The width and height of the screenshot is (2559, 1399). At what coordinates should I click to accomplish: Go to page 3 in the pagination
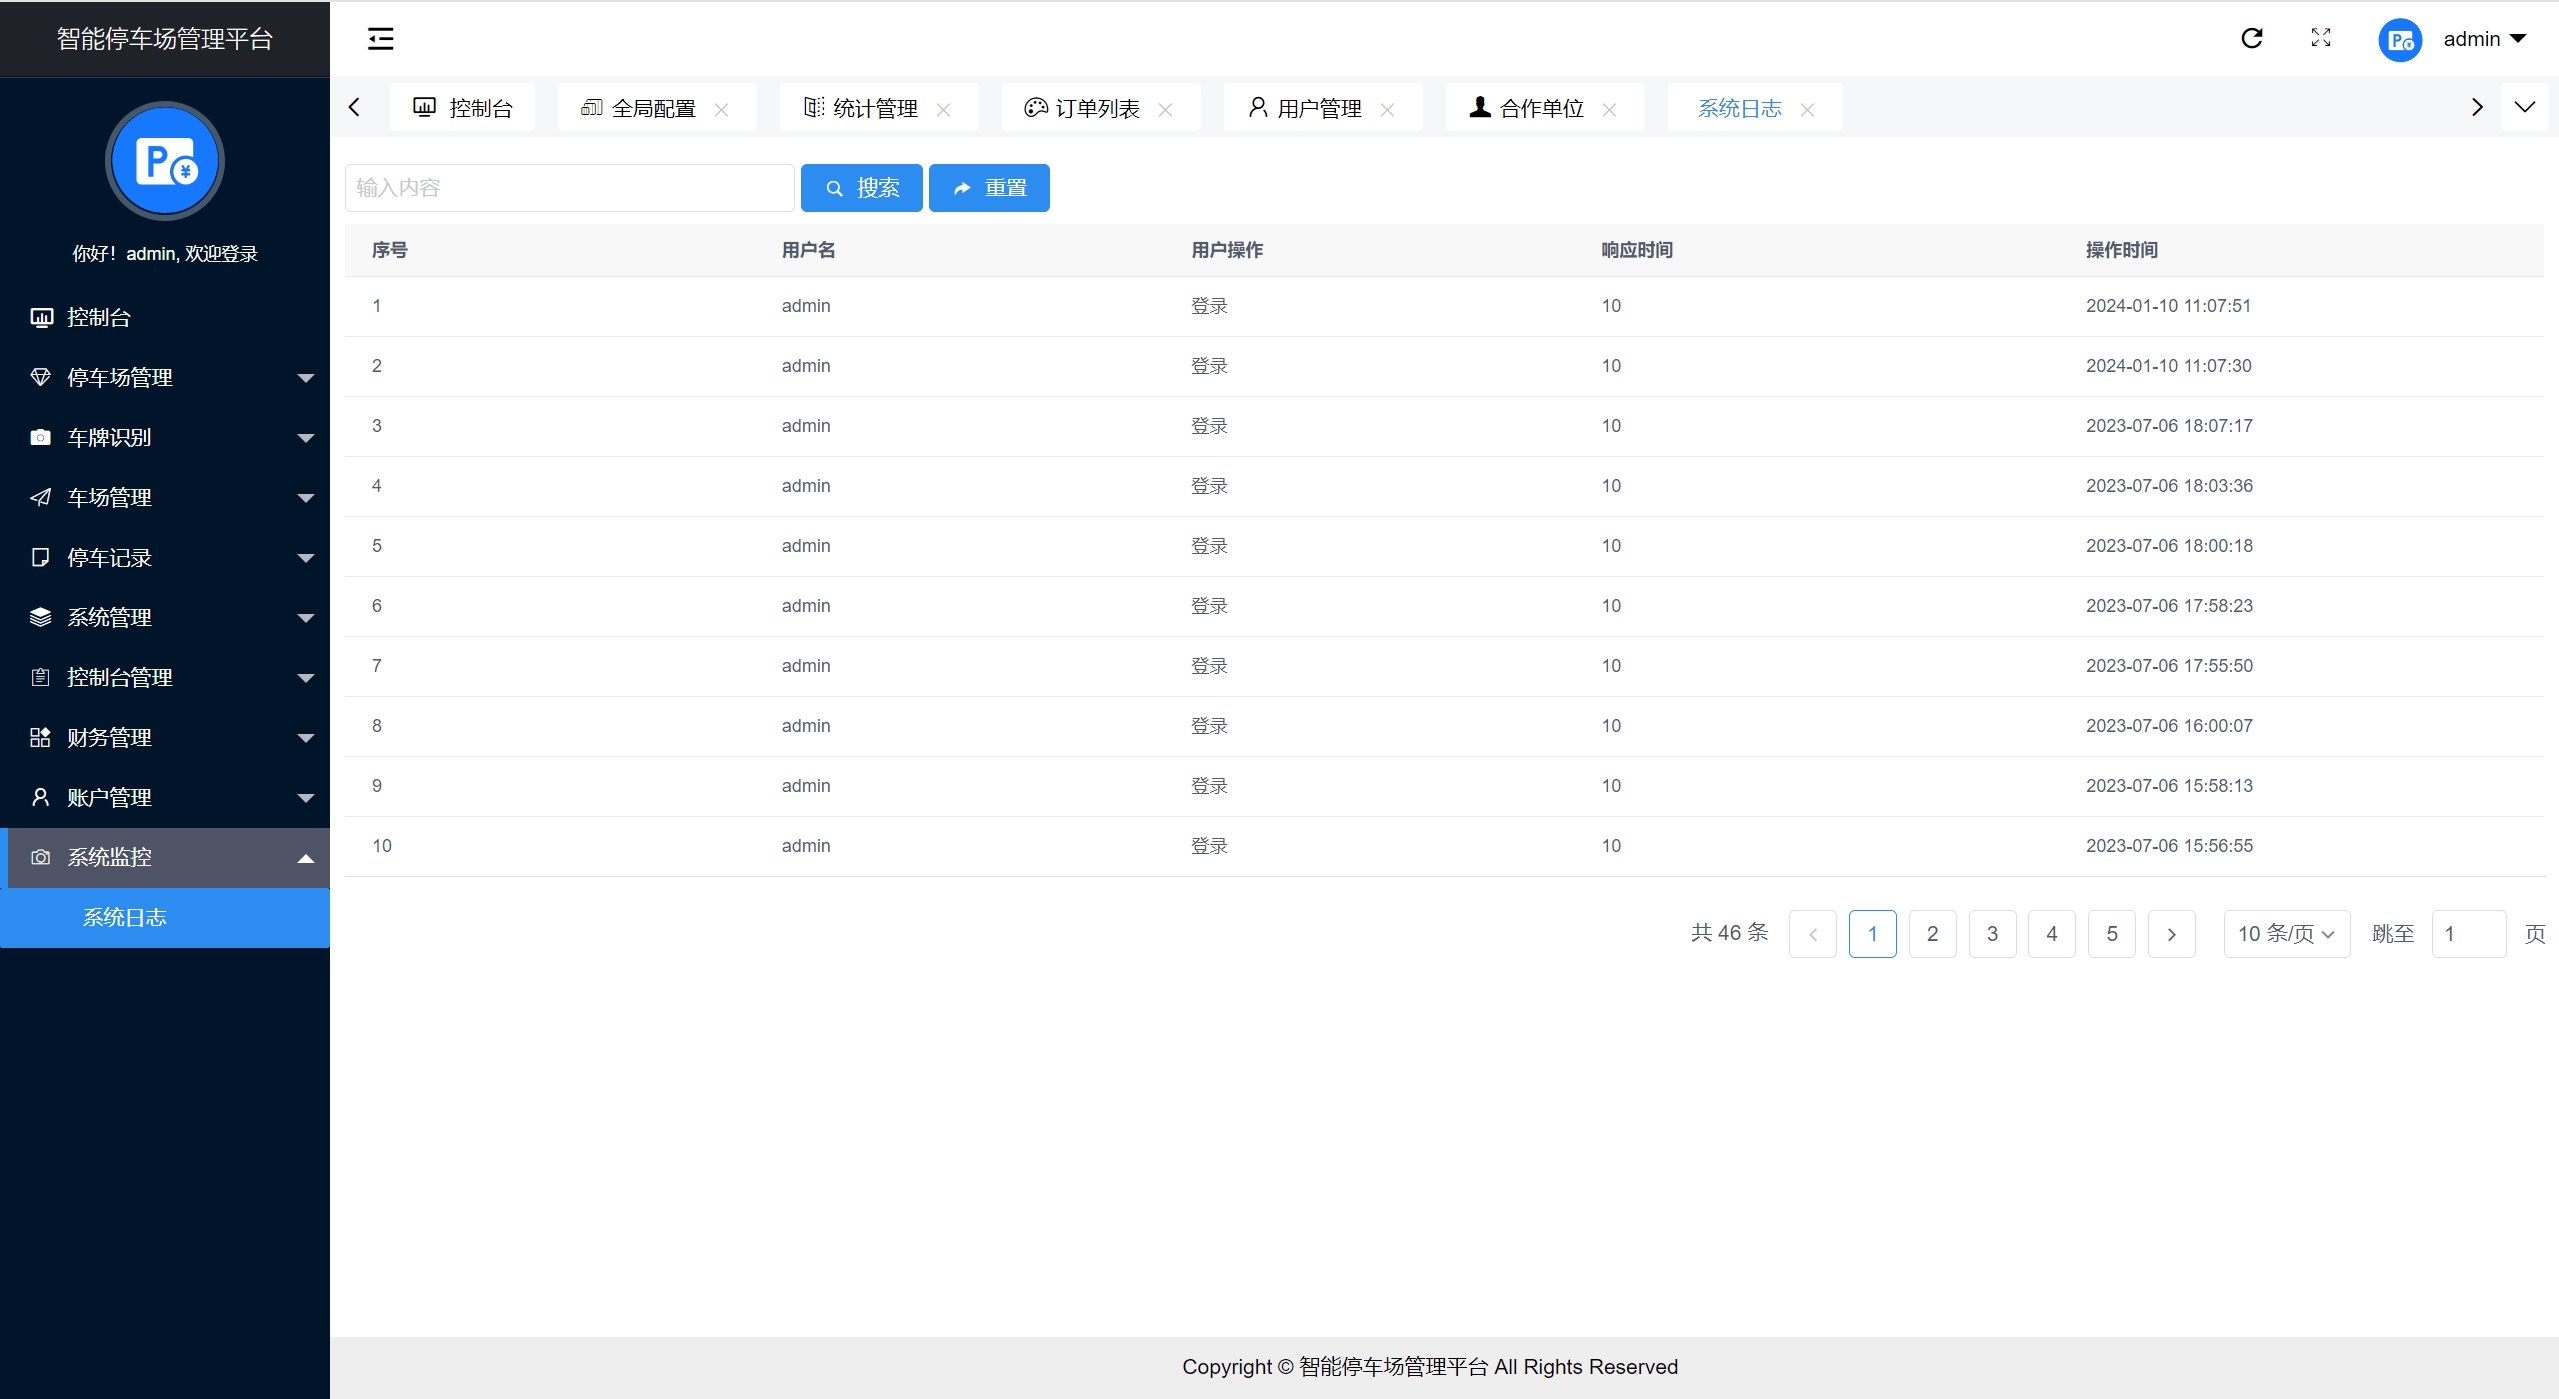1992,934
